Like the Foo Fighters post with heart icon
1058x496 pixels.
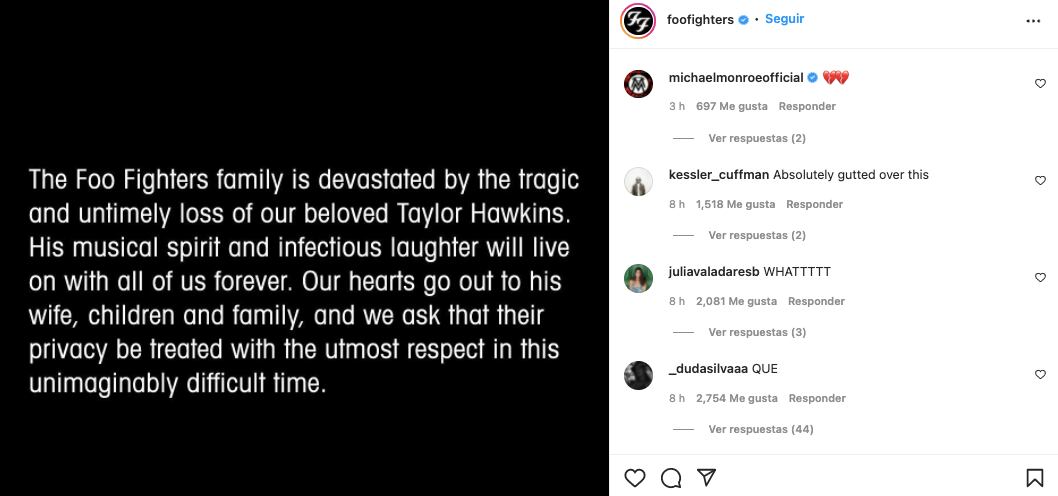[x=635, y=477]
